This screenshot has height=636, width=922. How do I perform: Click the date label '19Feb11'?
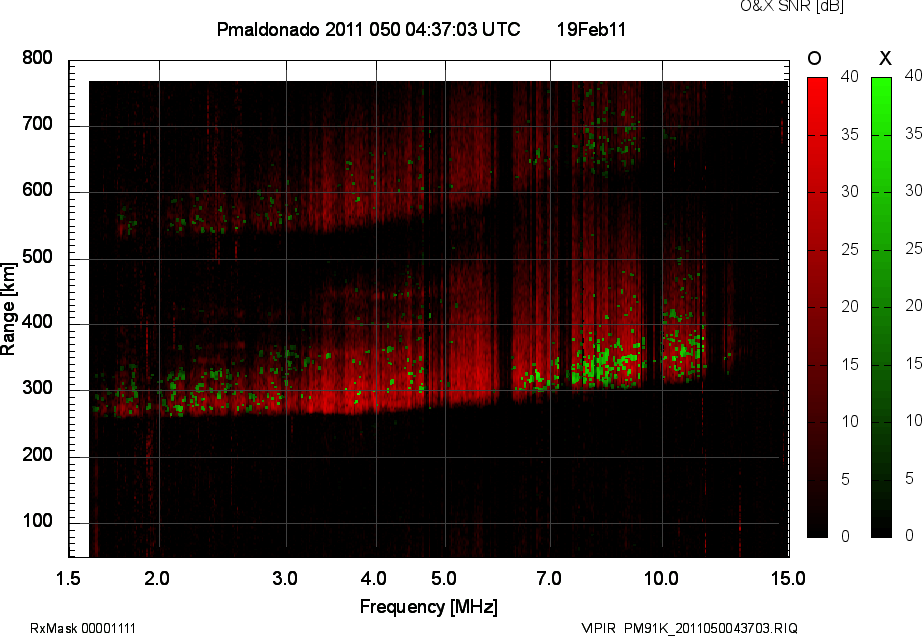591,29
